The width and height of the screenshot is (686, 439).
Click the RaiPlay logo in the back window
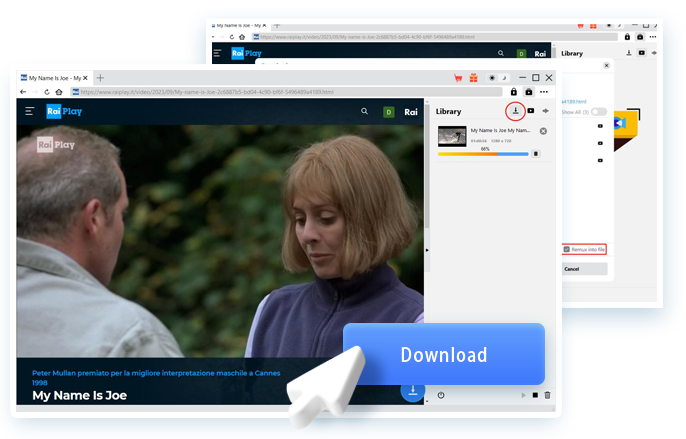pyautogui.click(x=247, y=53)
